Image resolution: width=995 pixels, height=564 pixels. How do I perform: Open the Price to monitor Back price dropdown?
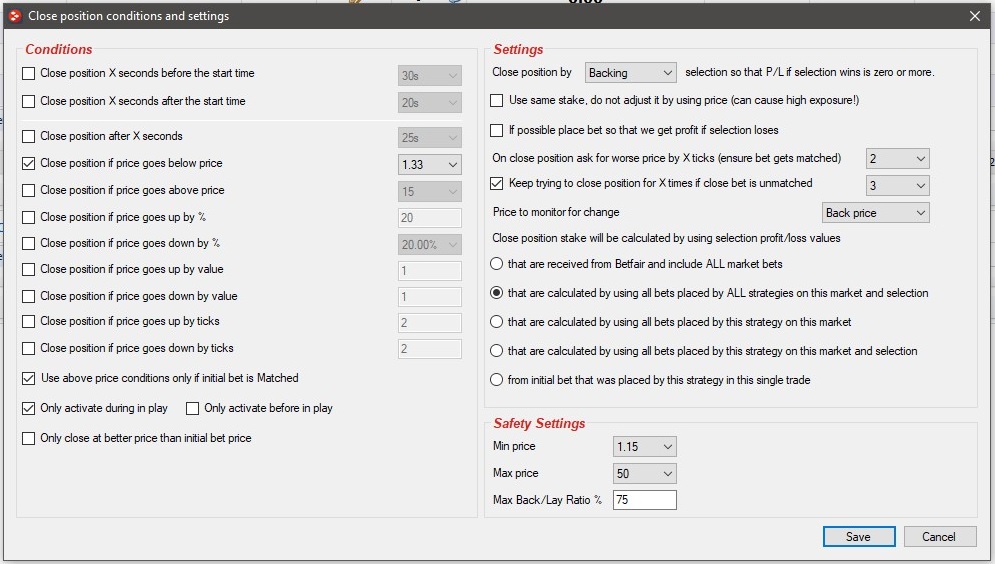[875, 213]
